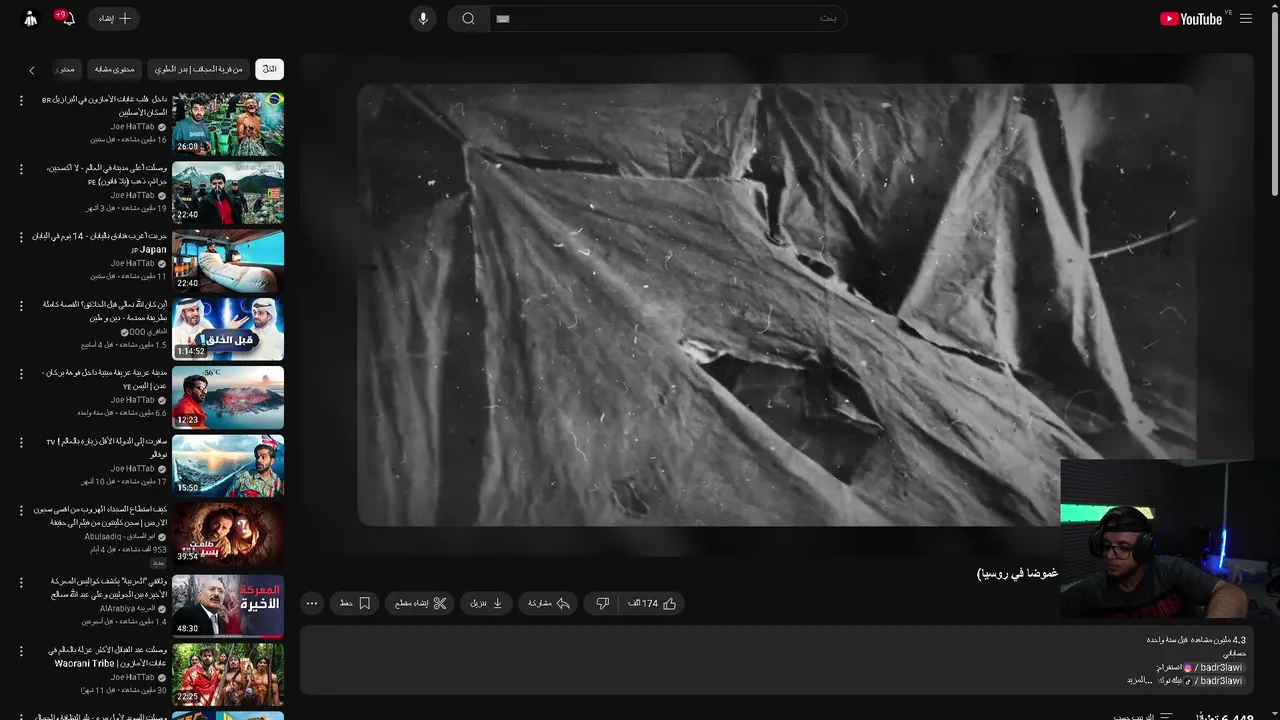The height and width of the screenshot is (720, 1280).
Task: Open the hamburger guide menu
Action: point(1246,19)
